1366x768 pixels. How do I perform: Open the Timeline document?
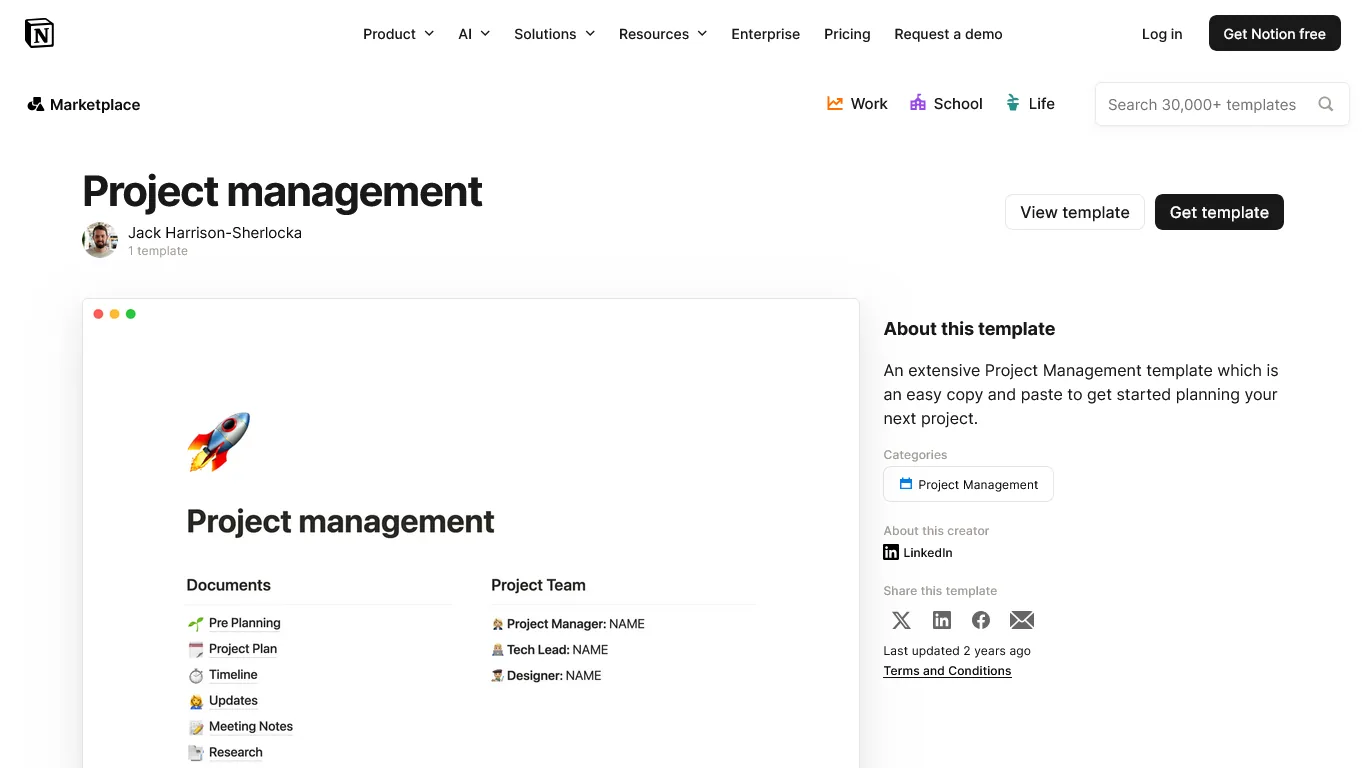pyautogui.click(x=233, y=675)
